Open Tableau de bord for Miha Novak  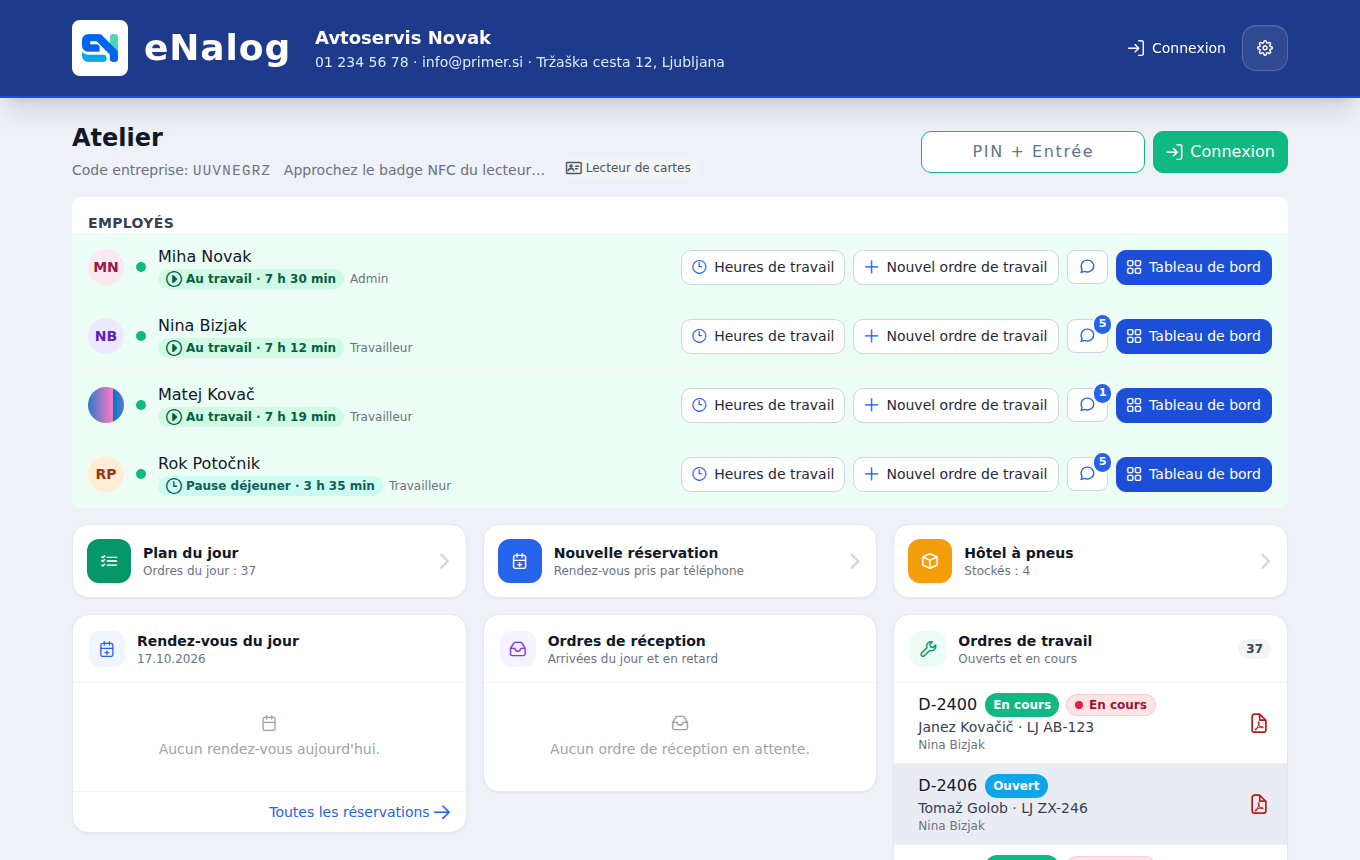coord(1194,267)
